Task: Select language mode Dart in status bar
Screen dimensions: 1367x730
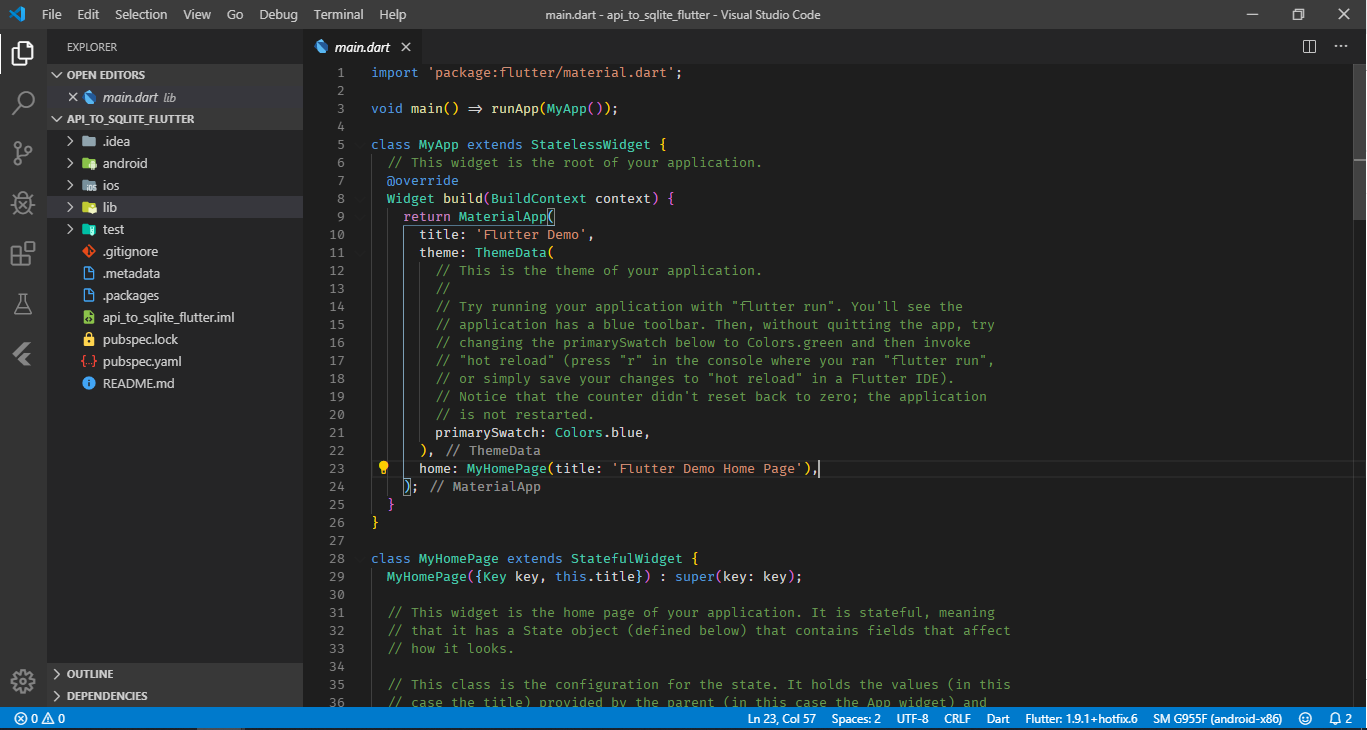Action: [x=998, y=718]
